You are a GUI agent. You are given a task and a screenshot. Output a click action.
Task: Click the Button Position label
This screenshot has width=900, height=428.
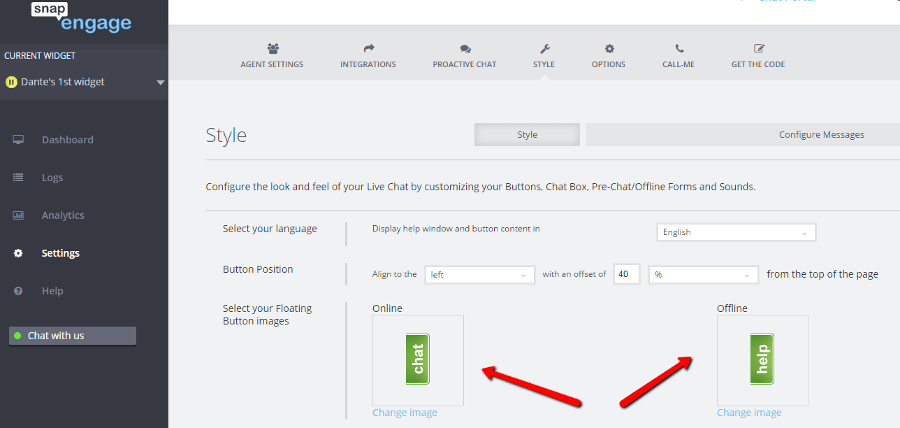click(x=258, y=269)
